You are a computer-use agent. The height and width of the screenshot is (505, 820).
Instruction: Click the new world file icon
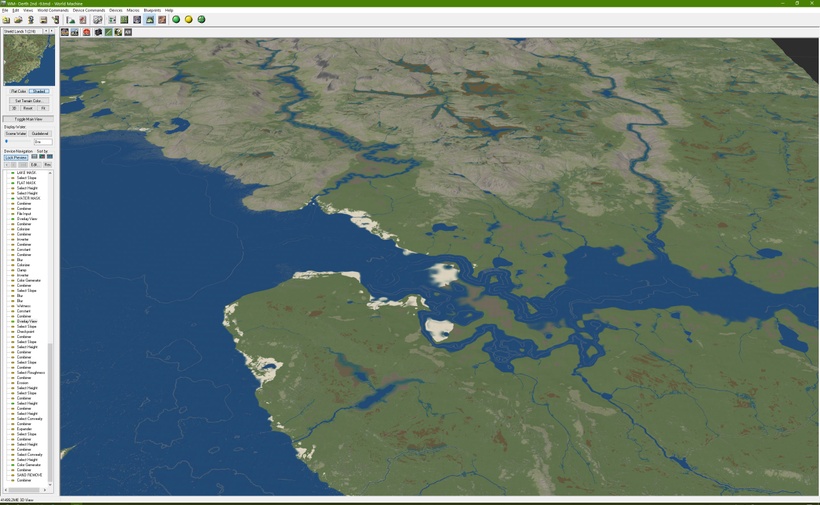coord(6,19)
